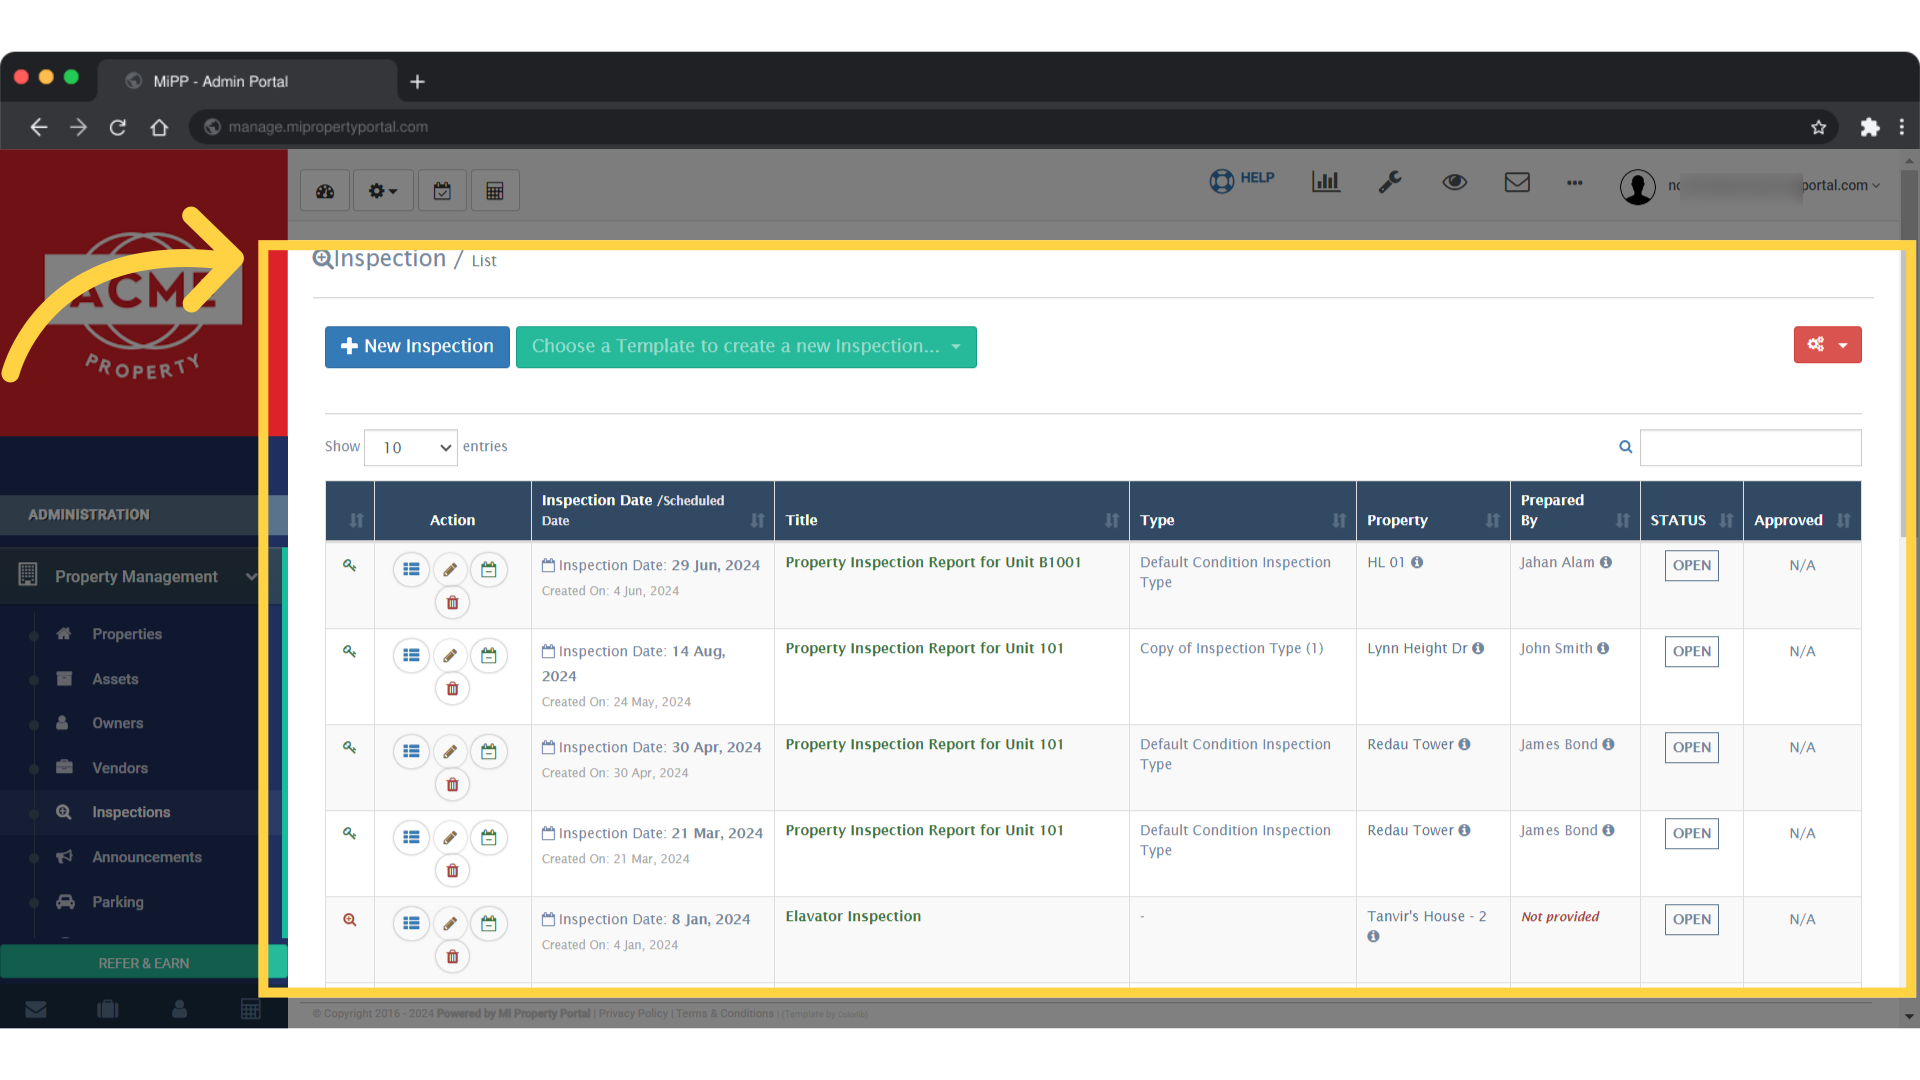Go to Properties in sidebar
Screen dimensions: 1920x1080
click(127, 634)
